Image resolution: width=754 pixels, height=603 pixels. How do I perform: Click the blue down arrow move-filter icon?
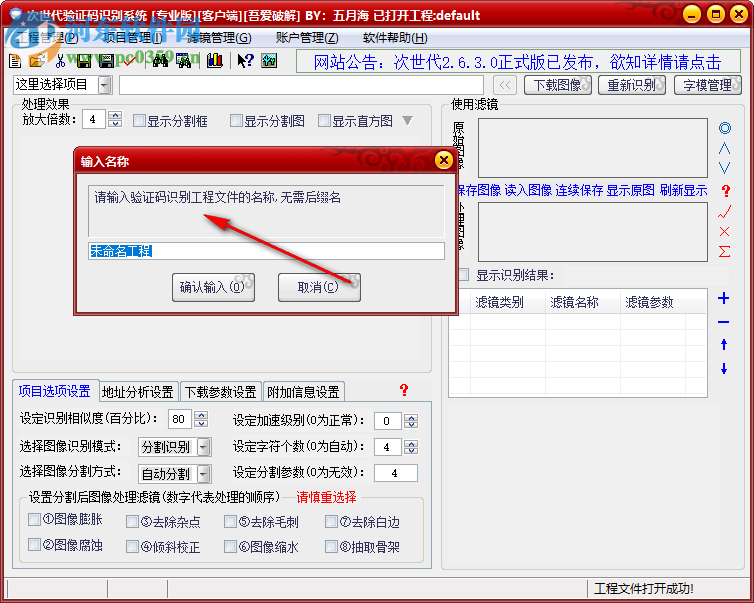tap(724, 369)
